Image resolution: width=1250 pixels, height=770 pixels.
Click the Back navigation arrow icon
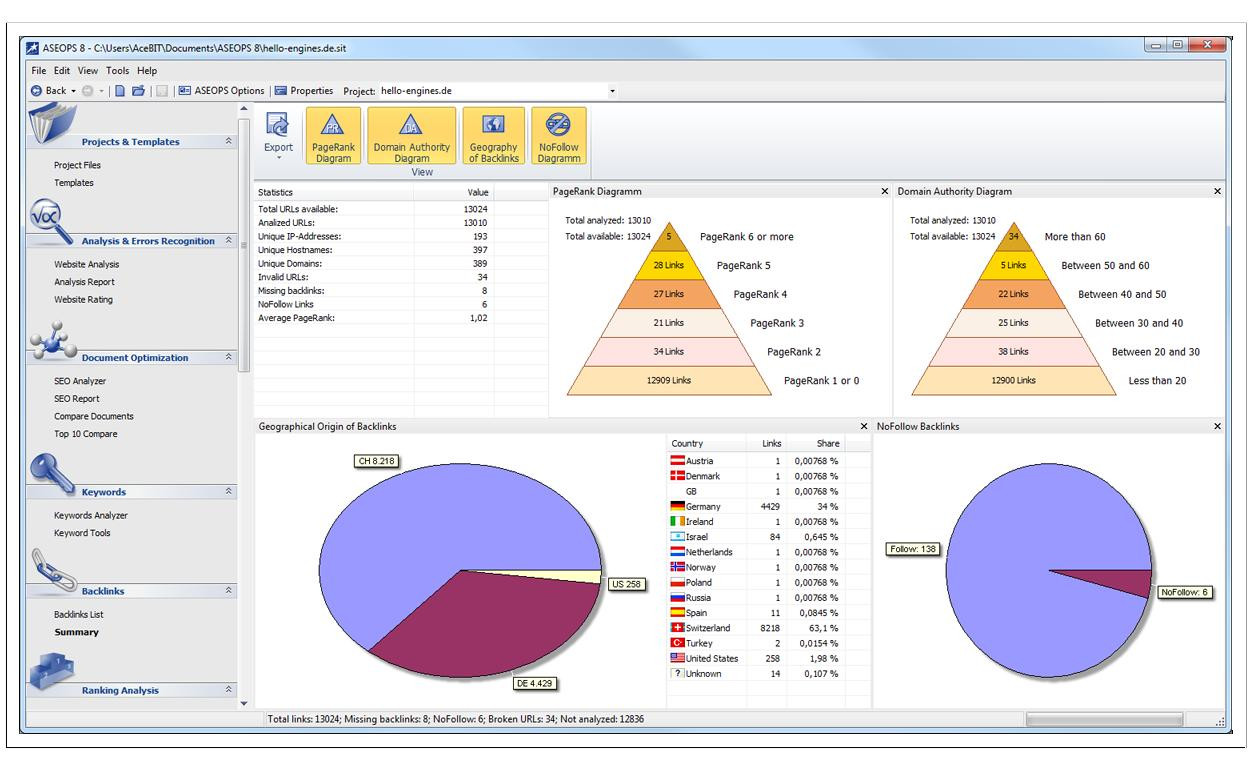click(x=37, y=91)
